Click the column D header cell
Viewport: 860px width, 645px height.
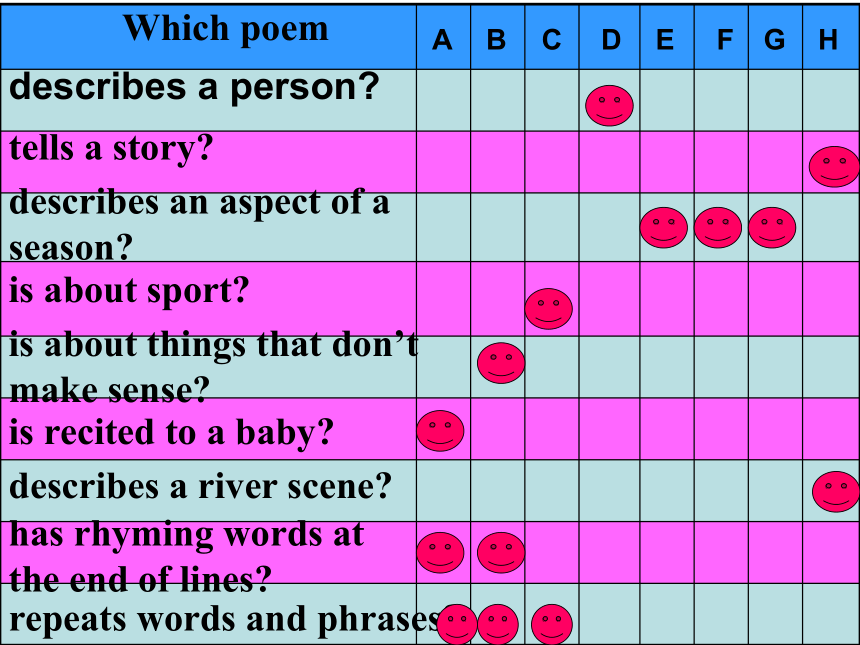point(609,37)
